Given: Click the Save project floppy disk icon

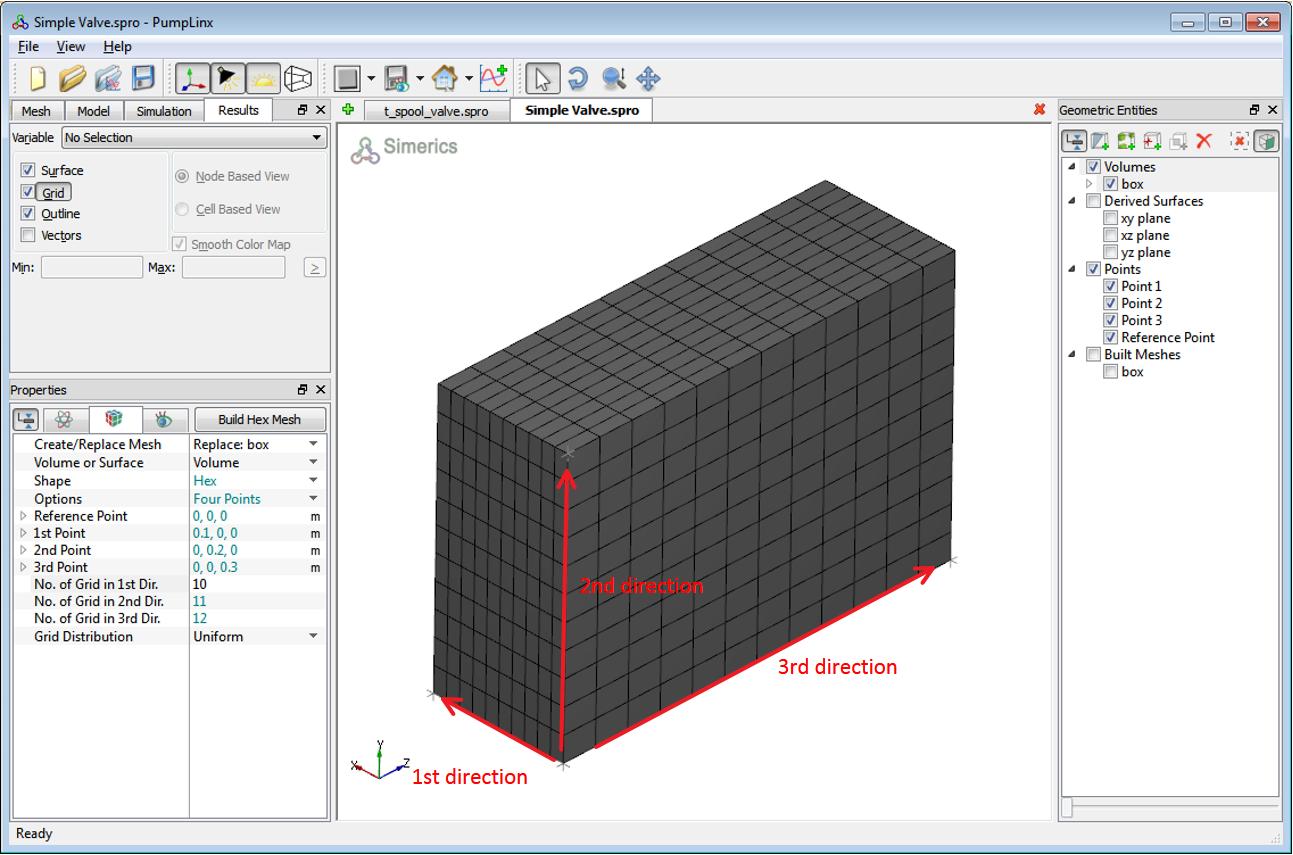Looking at the screenshot, I should [144, 78].
